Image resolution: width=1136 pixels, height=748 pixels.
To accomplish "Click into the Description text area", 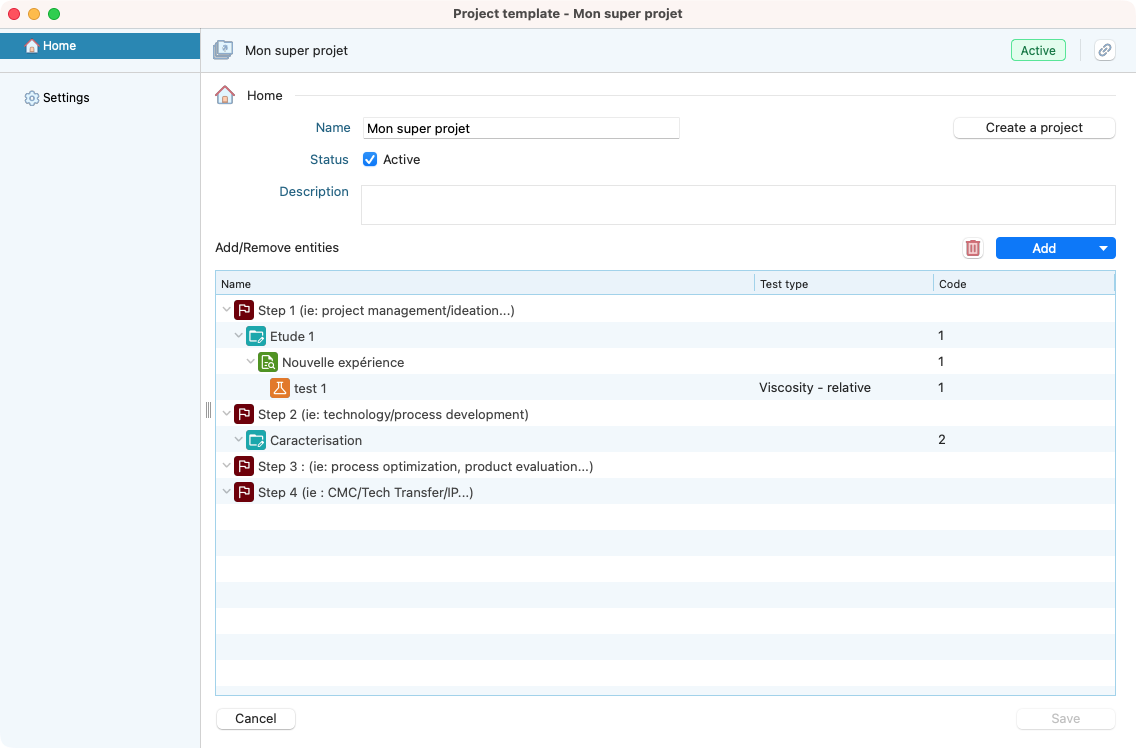I will click(x=737, y=204).
